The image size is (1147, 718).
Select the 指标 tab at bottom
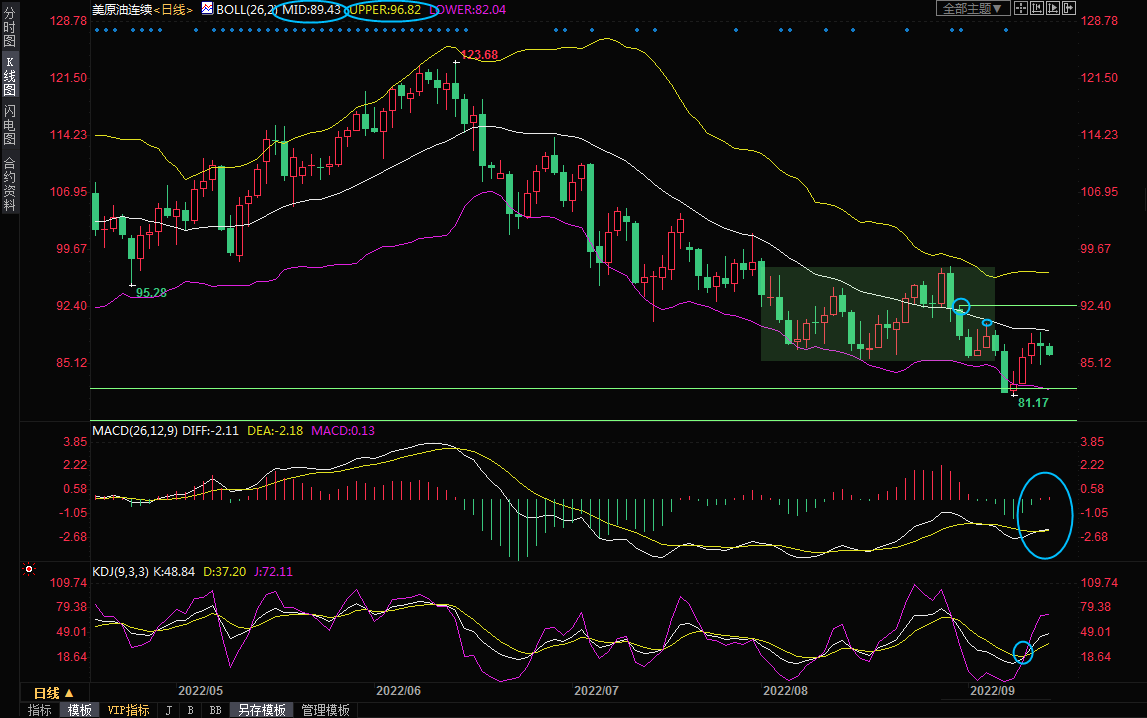click(x=40, y=710)
